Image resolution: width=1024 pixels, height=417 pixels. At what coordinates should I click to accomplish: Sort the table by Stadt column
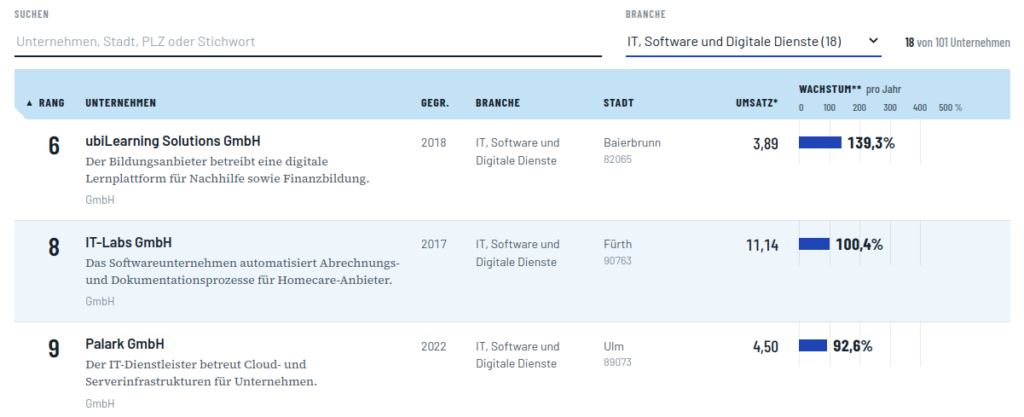pos(618,103)
